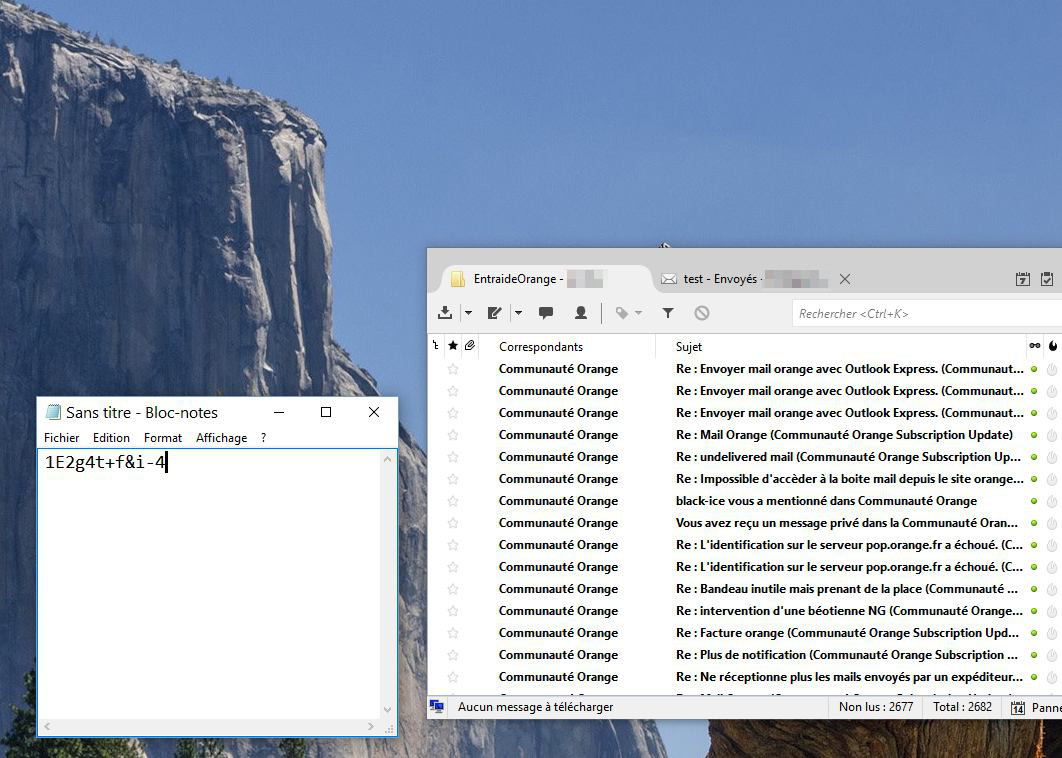Click the Get Messages download icon

(445, 312)
